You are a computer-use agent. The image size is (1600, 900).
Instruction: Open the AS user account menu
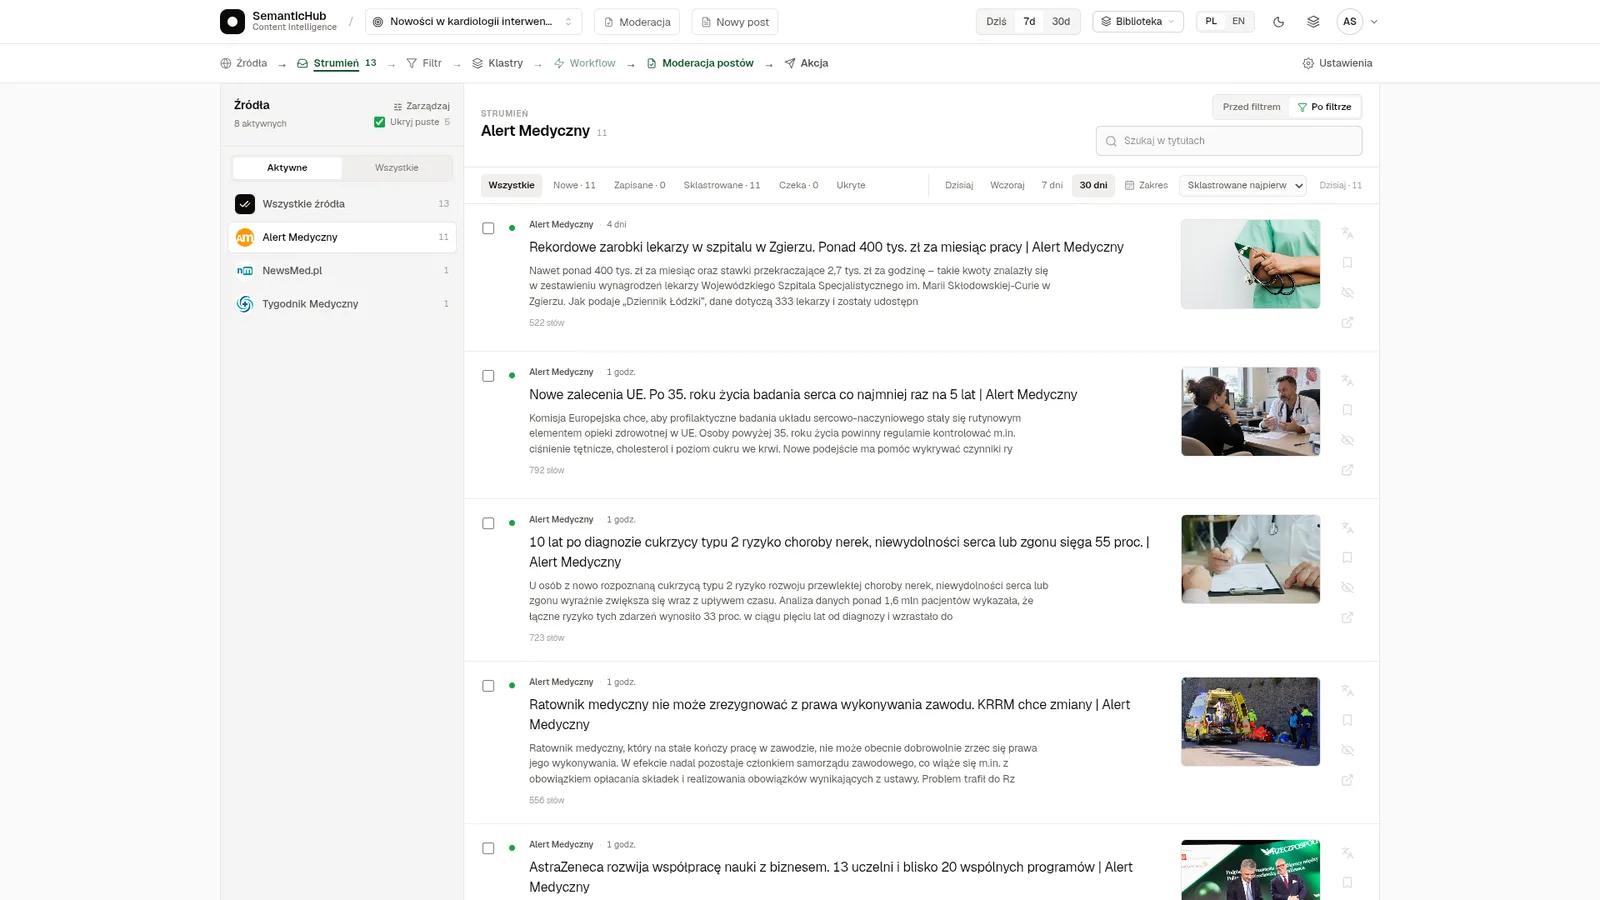(1359, 21)
